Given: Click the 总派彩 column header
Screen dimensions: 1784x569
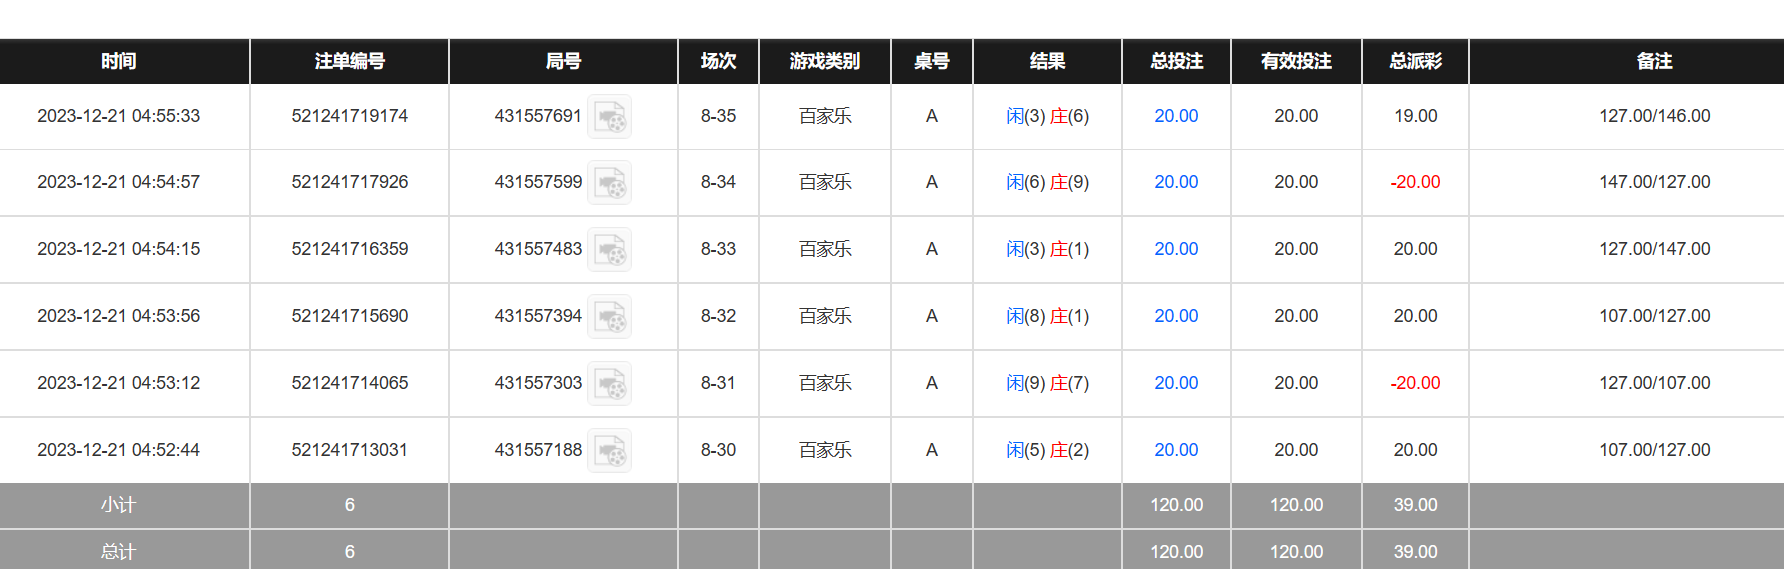Looking at the screenshot, I should coord(1415,61).
